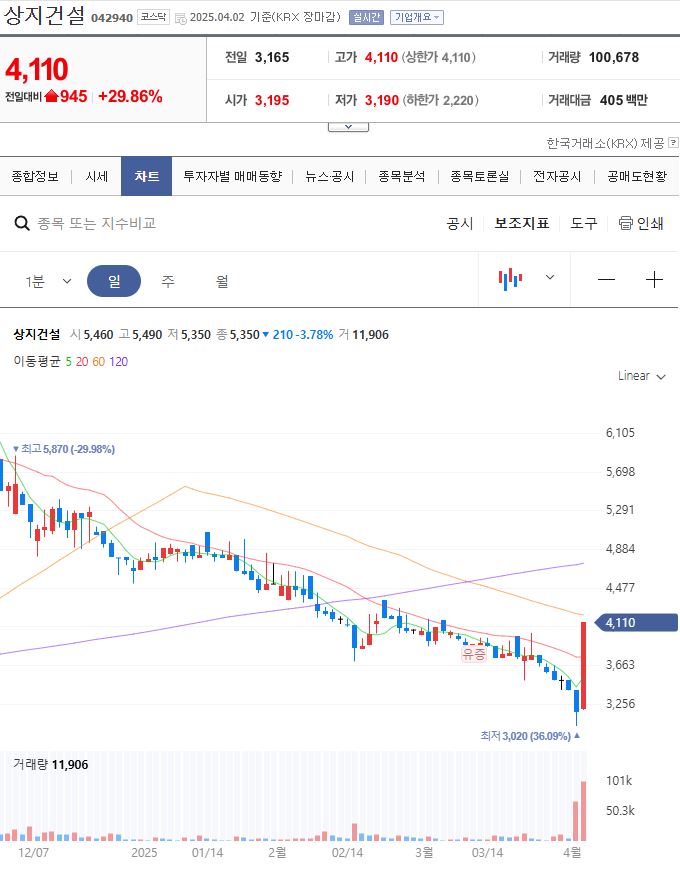
Task: Zoom out chart with minus icon
Action: coord(606,280)
